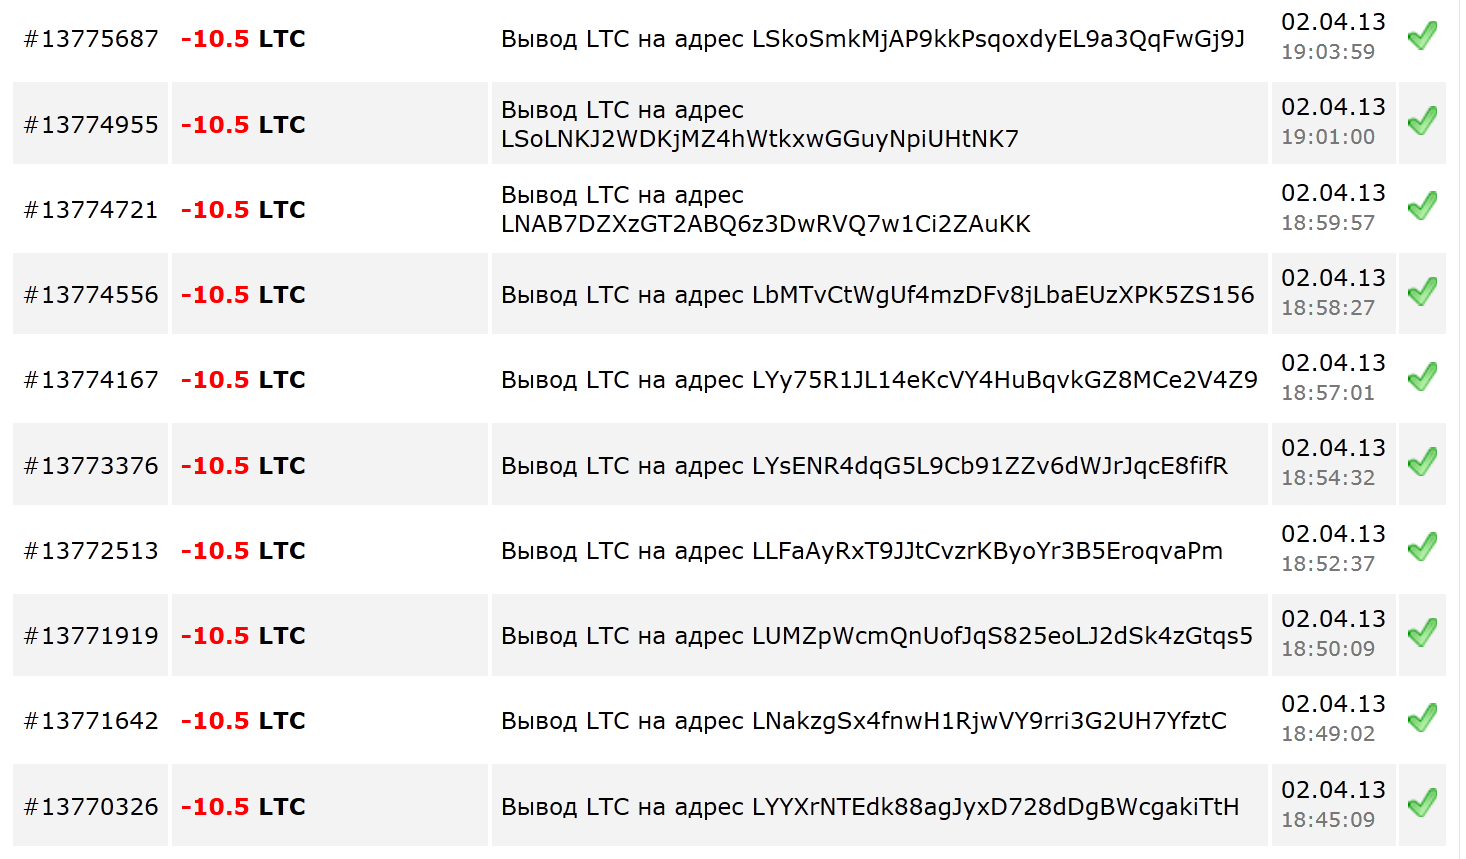Click the -10.5 LTC amount for #13773376
The height and width of the screenshot is (859, 1466).
(x=243, y=466)
